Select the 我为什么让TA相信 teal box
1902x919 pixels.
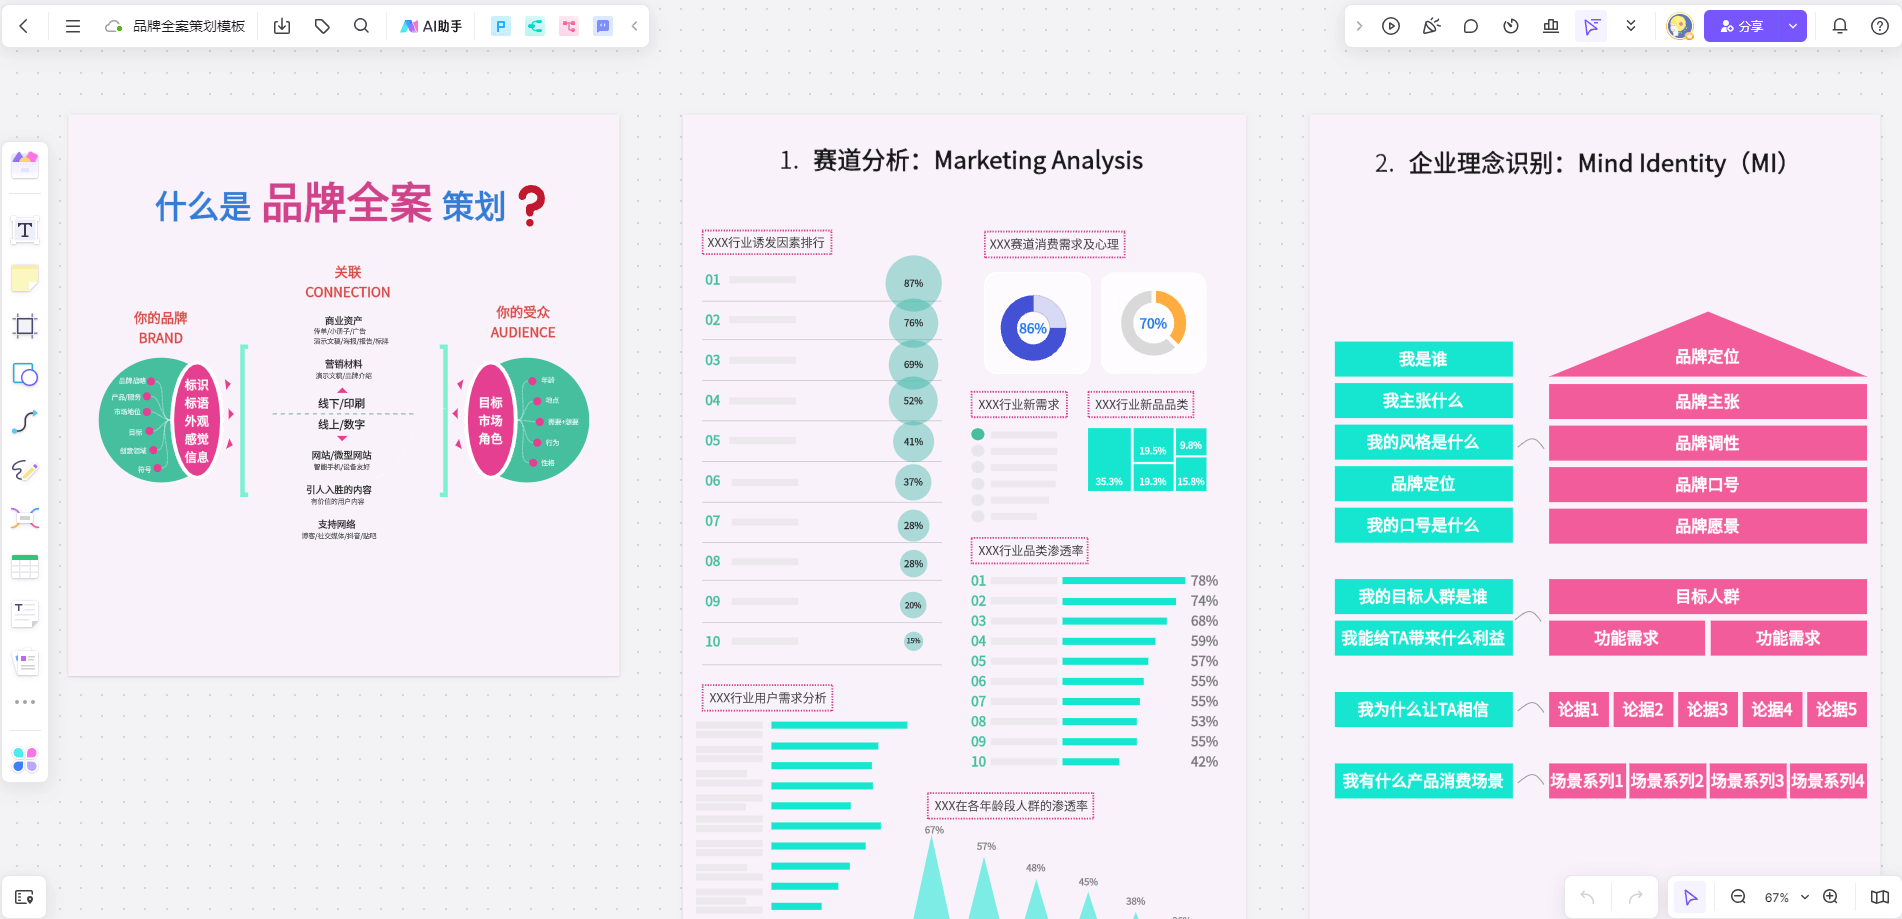[1423, 710]
